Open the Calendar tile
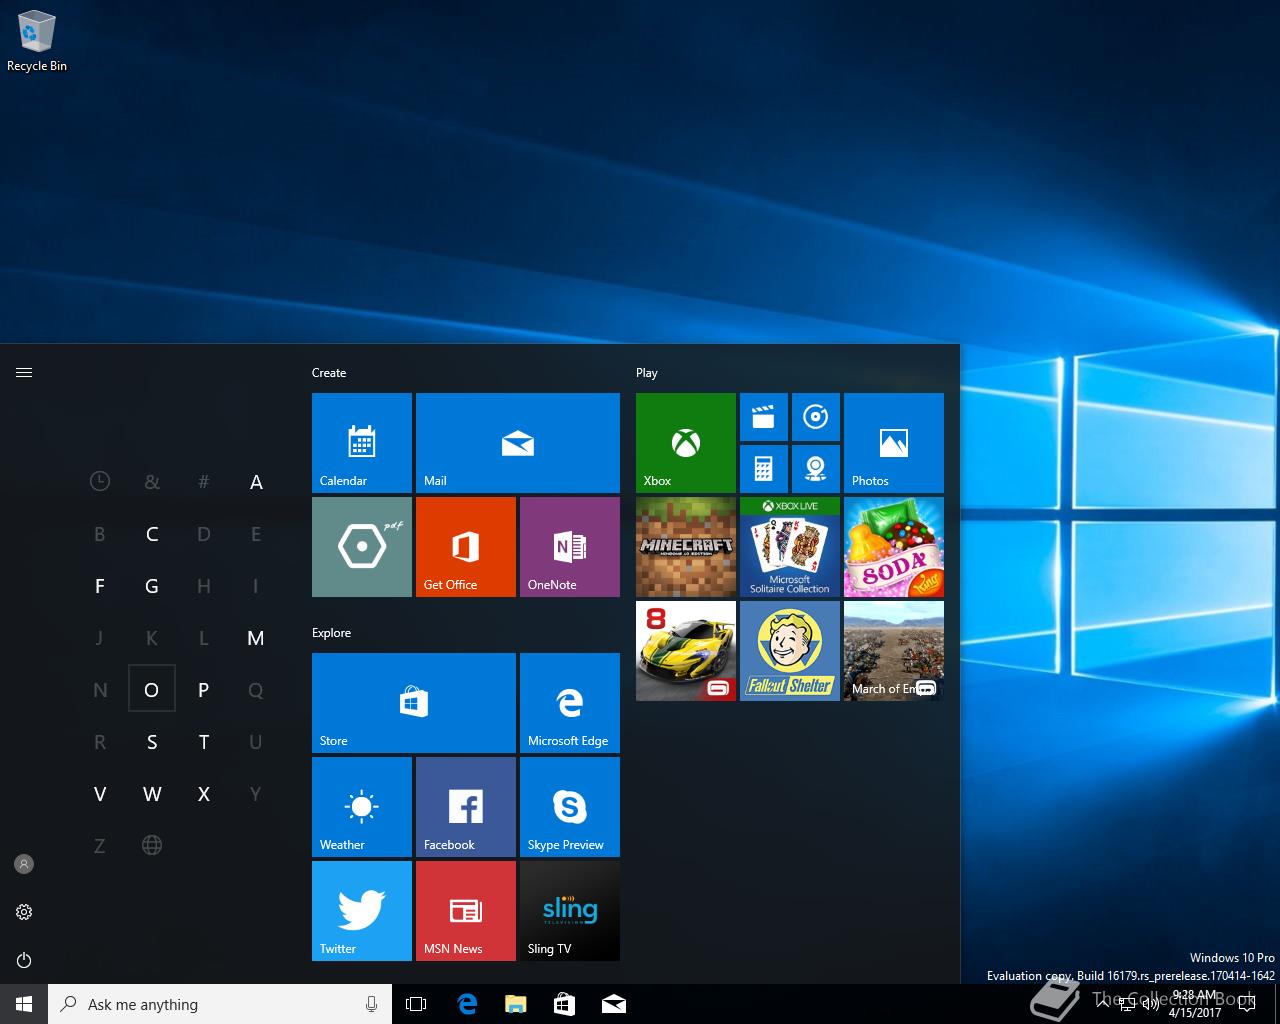Image resolution: width=1280 pixels, height=1024 pixels. (x=362, y=443)
